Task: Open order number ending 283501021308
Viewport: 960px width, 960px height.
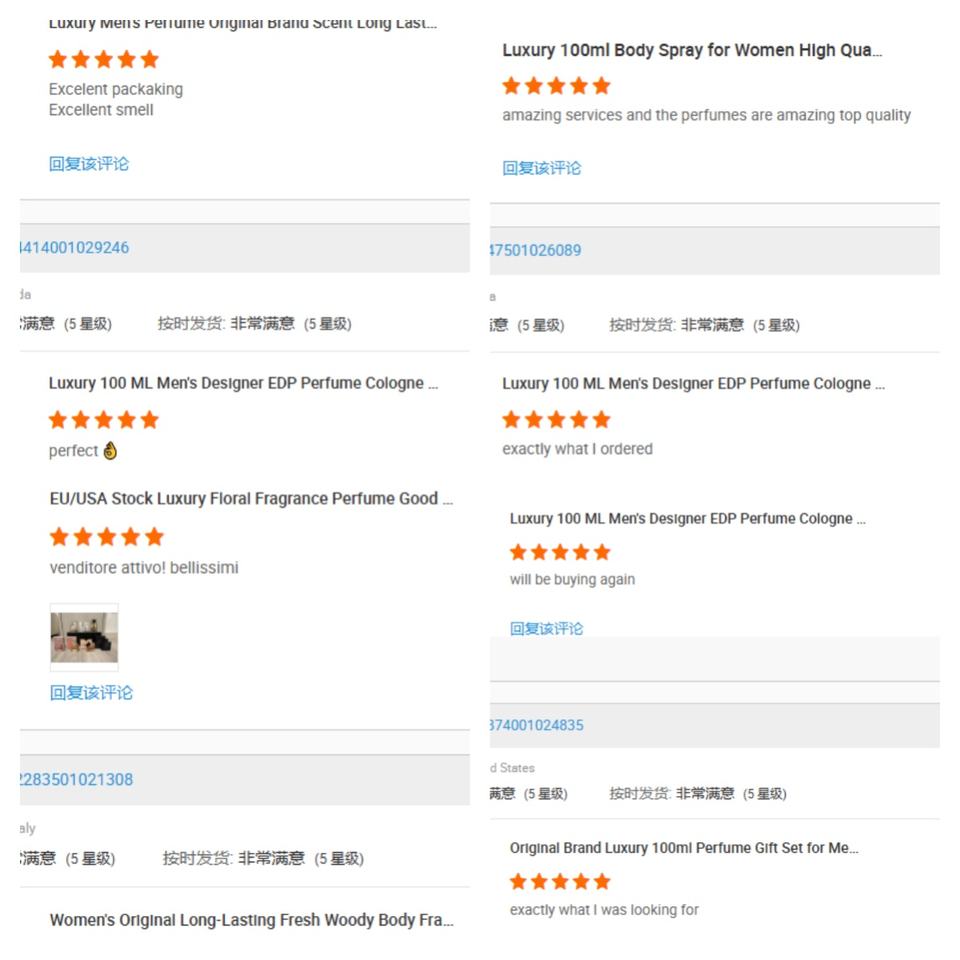Action: (76, 780)
